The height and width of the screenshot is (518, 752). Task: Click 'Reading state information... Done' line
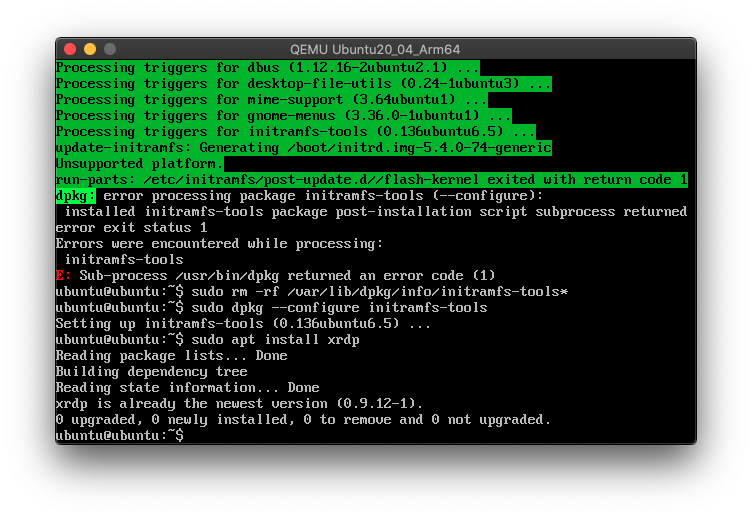coord(188,388)
